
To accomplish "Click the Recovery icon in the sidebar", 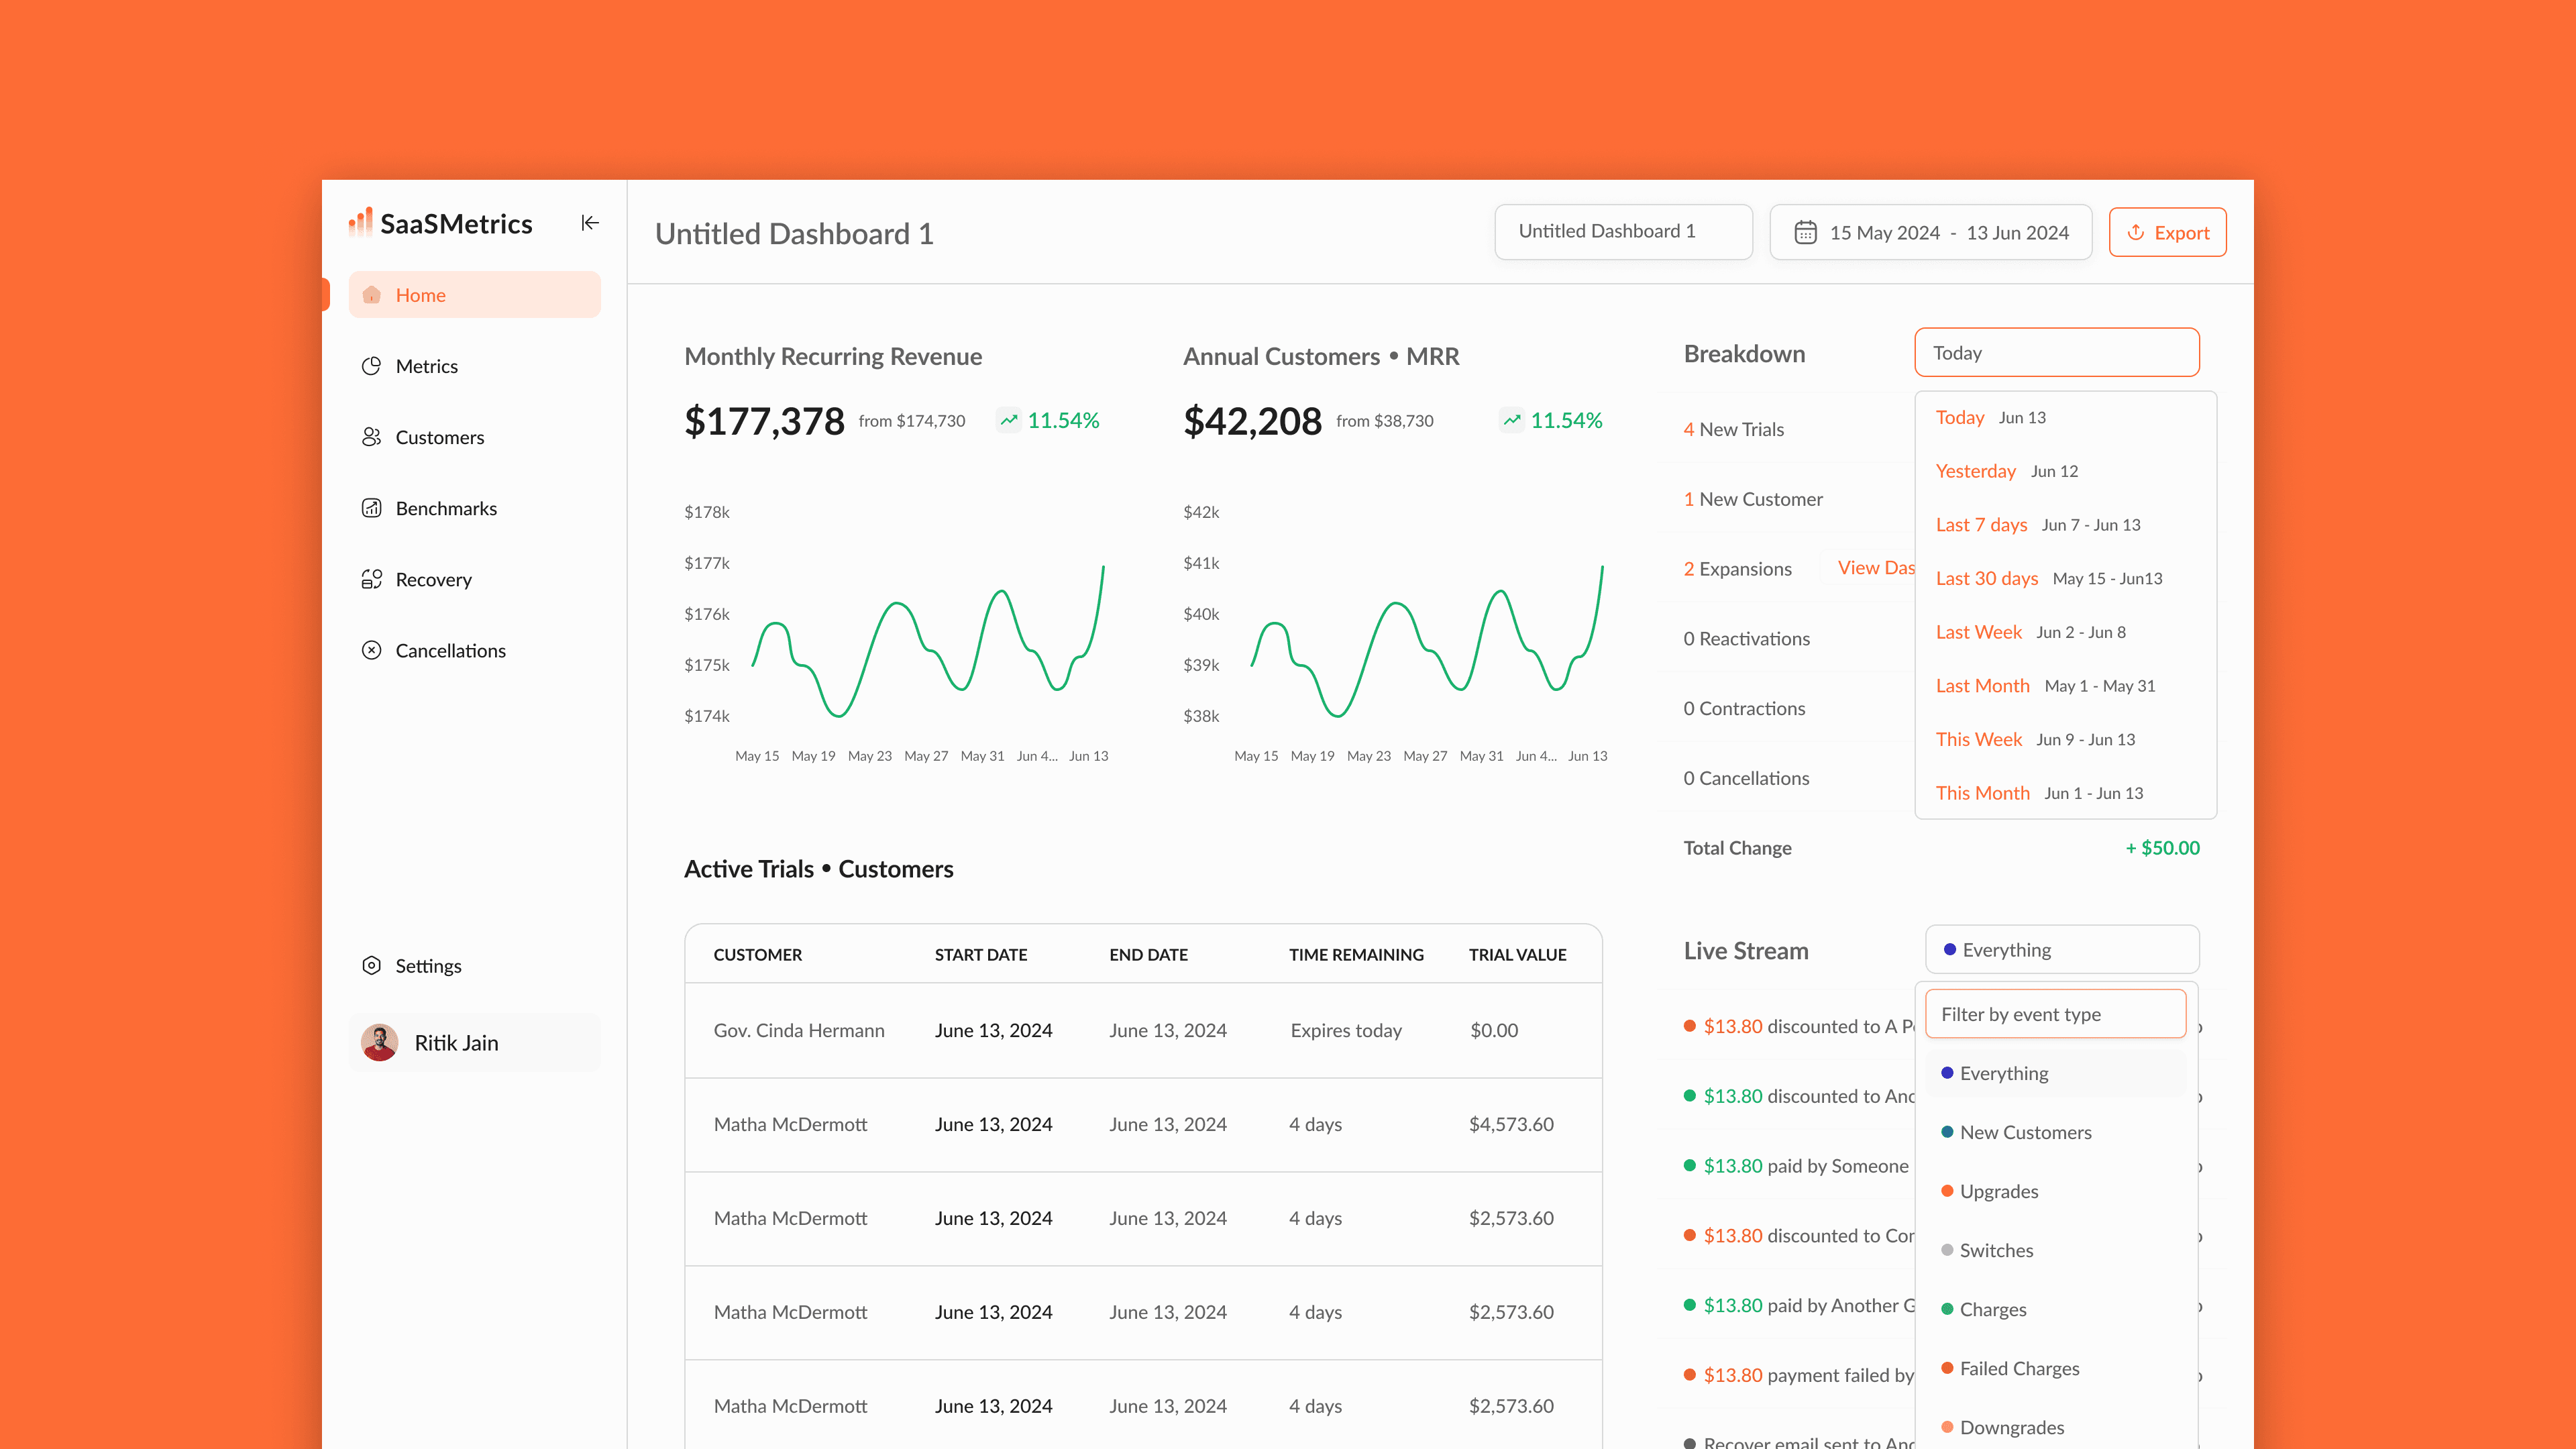I will coord(371,579).
